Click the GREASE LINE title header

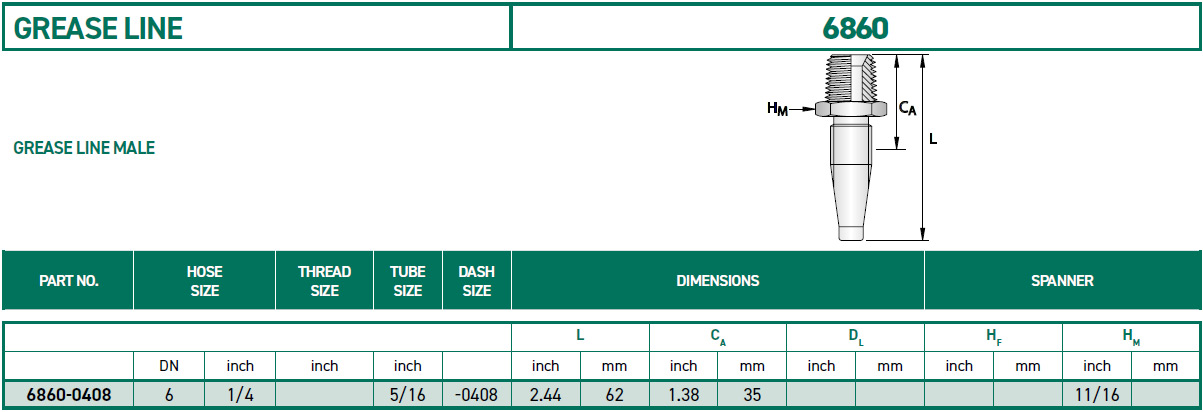pyautogui.click(x=98, y=28)
